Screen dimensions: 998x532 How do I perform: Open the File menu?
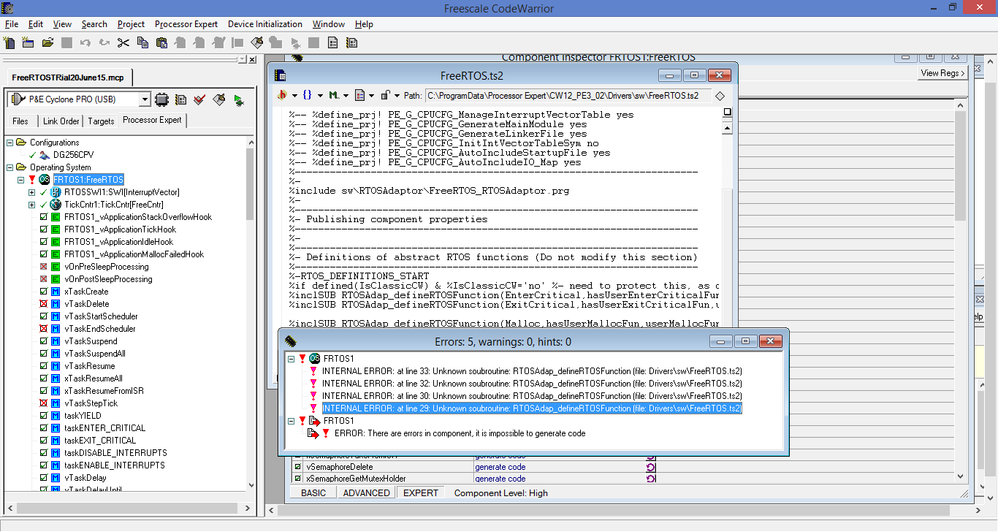click(x=11, y=24)
